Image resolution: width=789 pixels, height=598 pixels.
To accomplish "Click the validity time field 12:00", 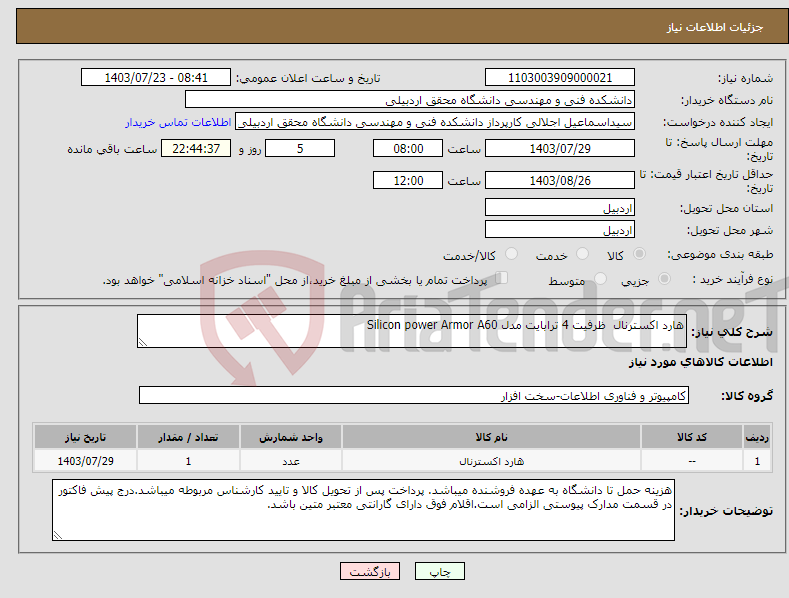I will [408, 180].
